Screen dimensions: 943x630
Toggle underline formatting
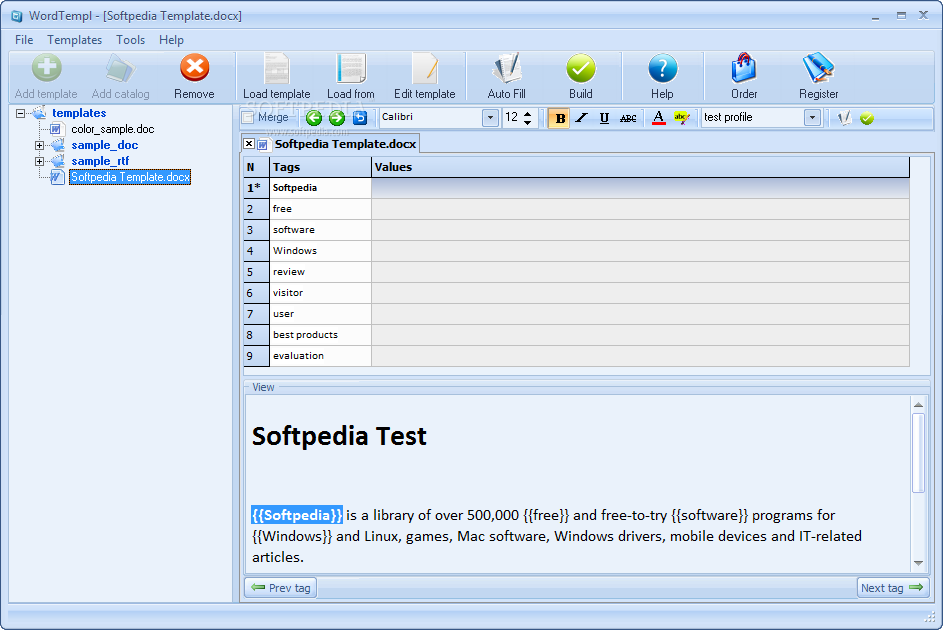tap(604, 118)
